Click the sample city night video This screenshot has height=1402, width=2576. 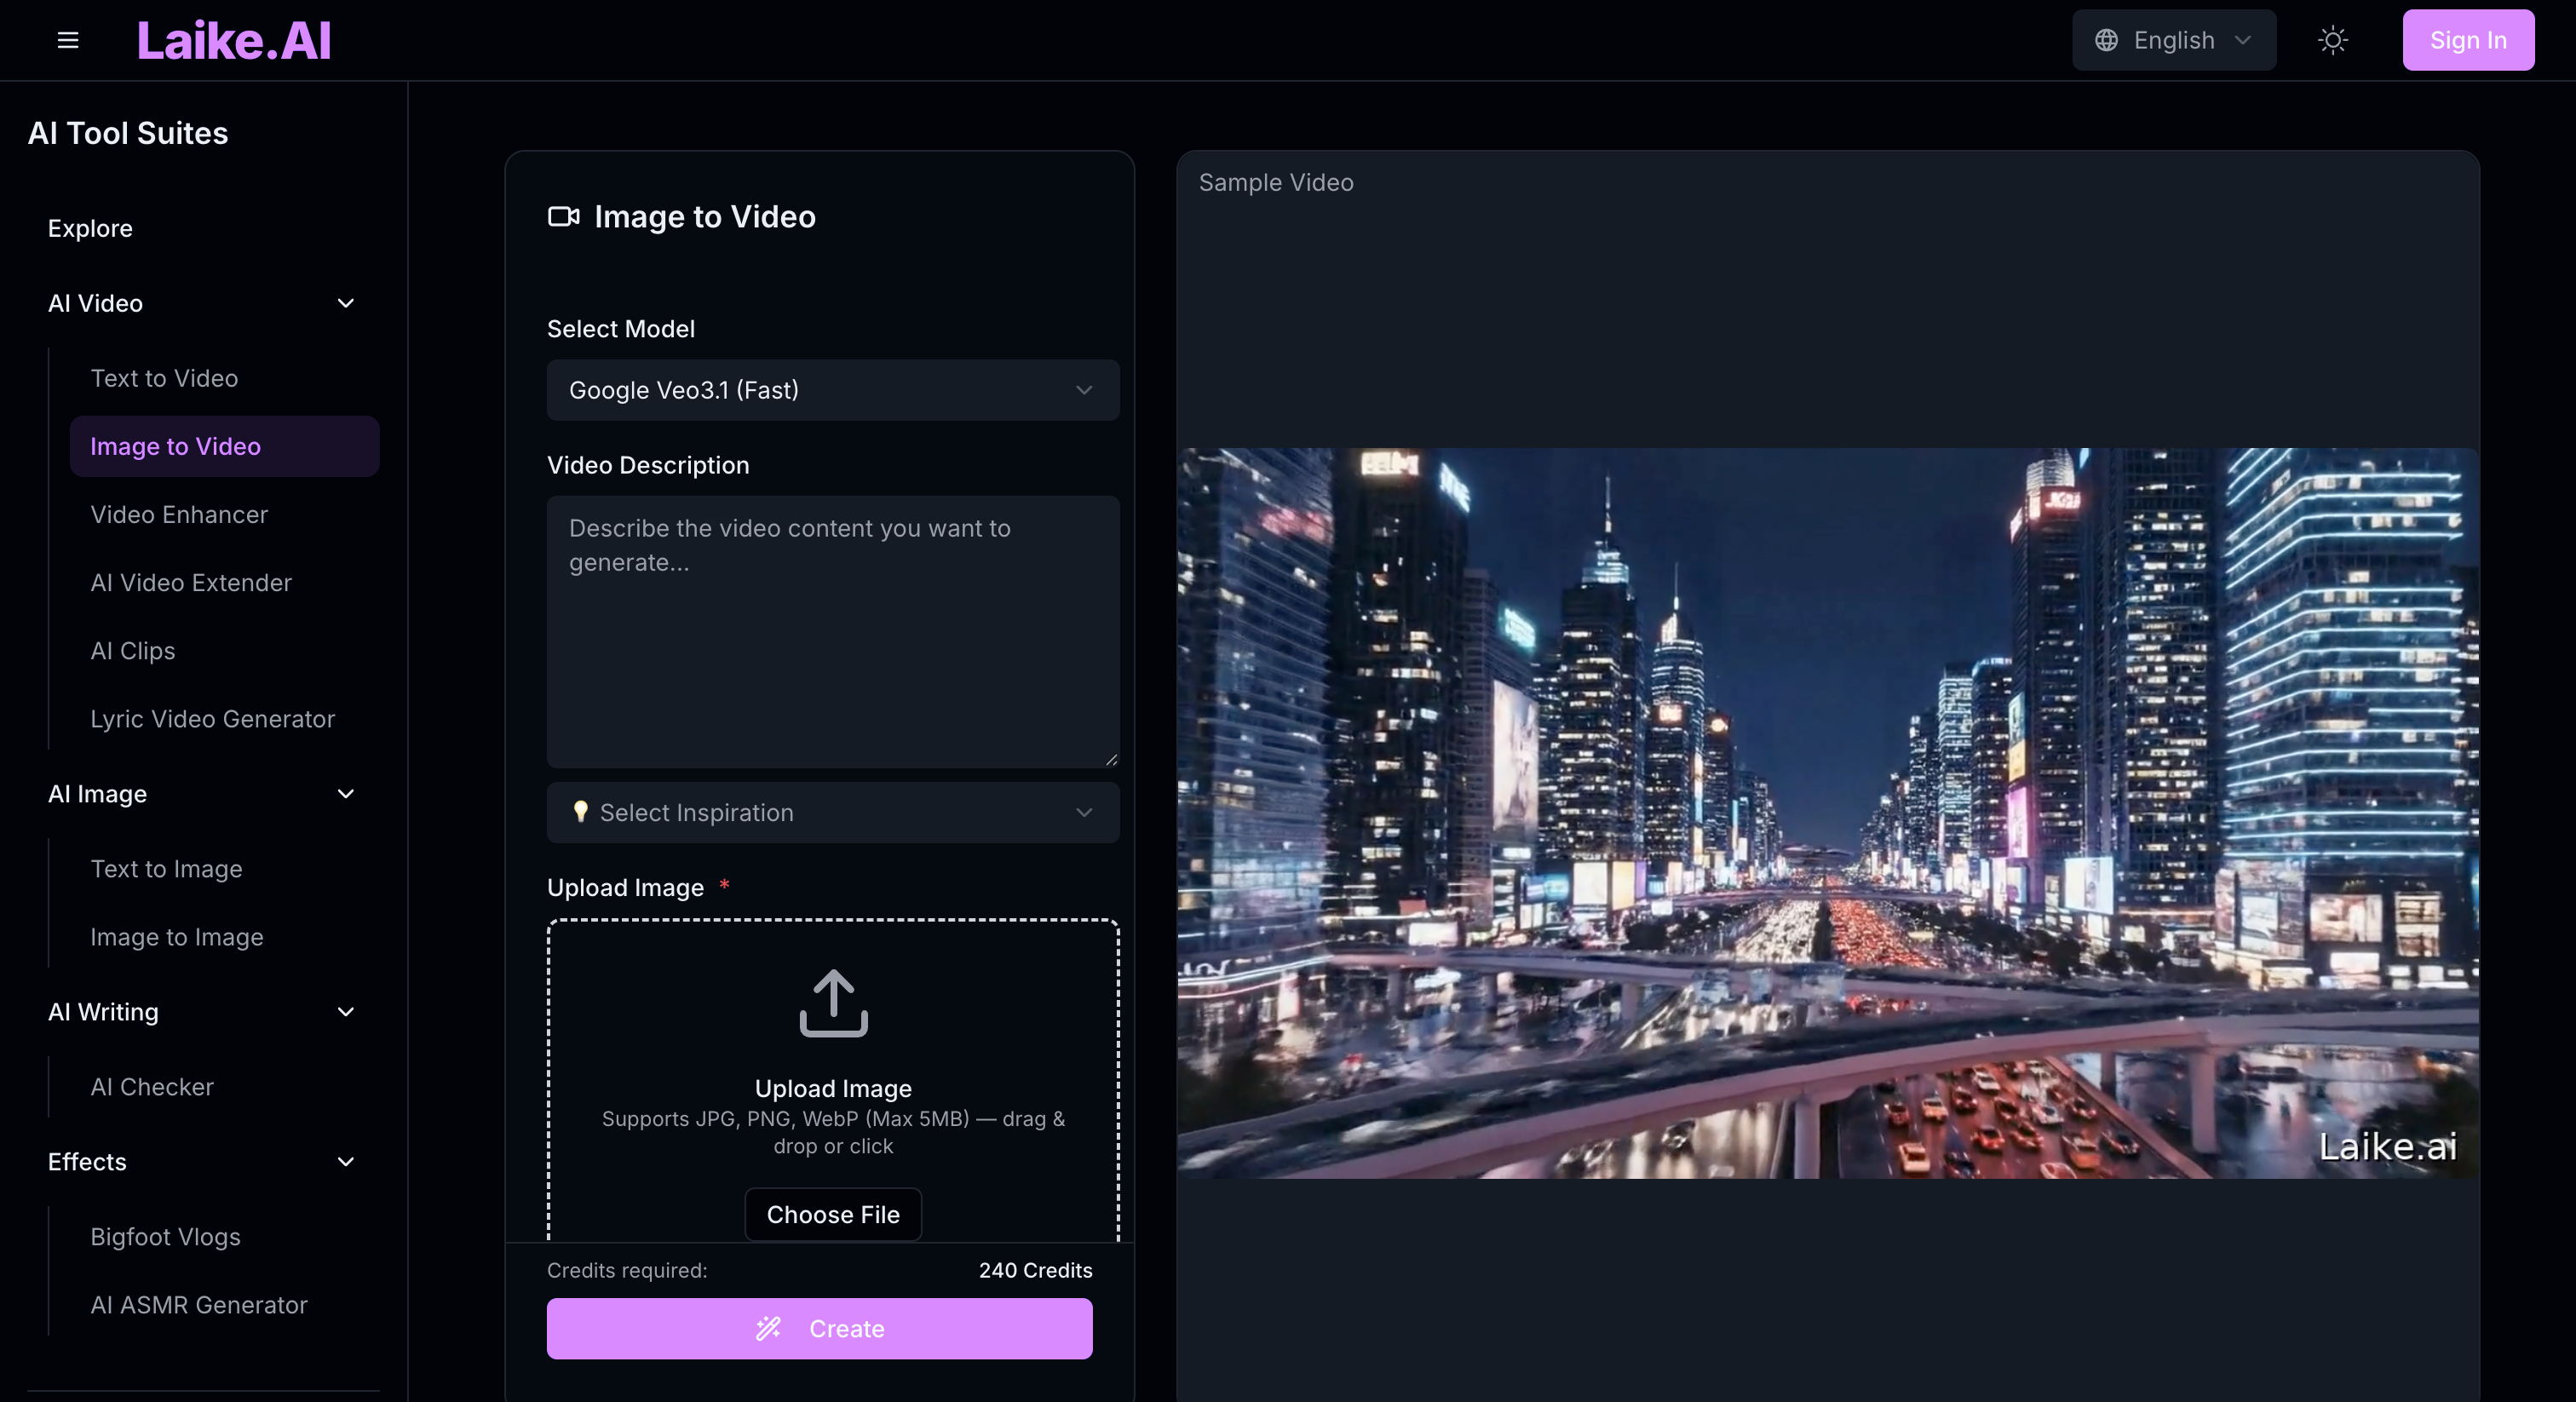coord(1827,812)
